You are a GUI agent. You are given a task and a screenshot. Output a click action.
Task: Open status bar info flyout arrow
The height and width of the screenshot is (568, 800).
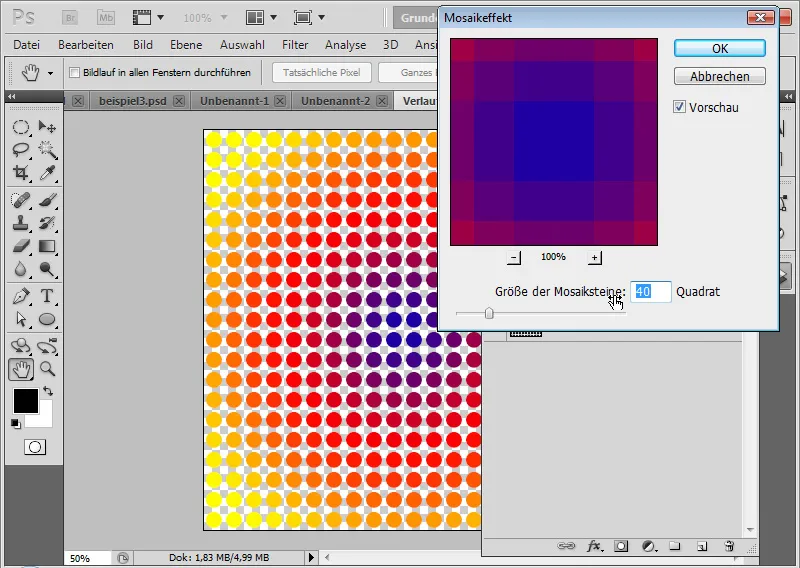[x=311, y=557]
